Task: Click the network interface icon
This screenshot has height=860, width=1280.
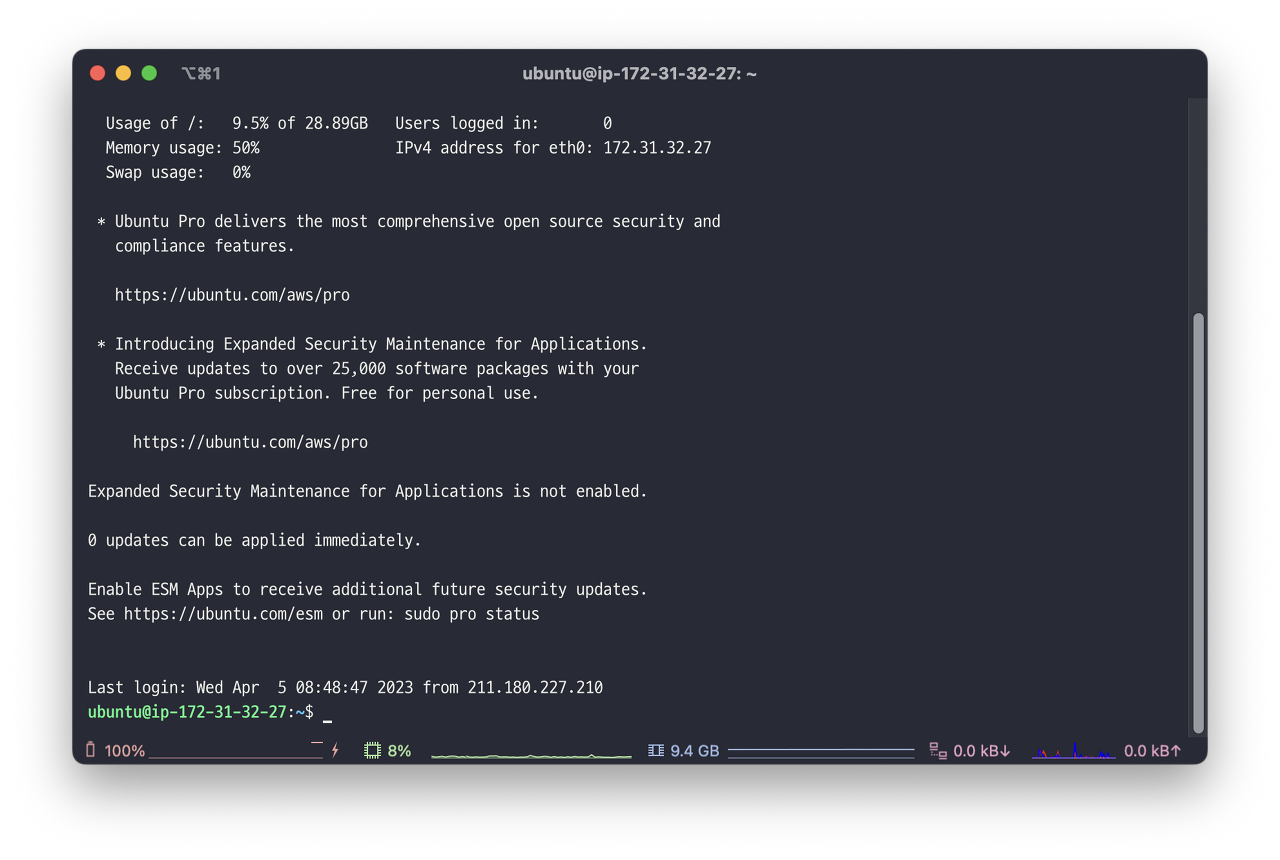Action: 938,750
